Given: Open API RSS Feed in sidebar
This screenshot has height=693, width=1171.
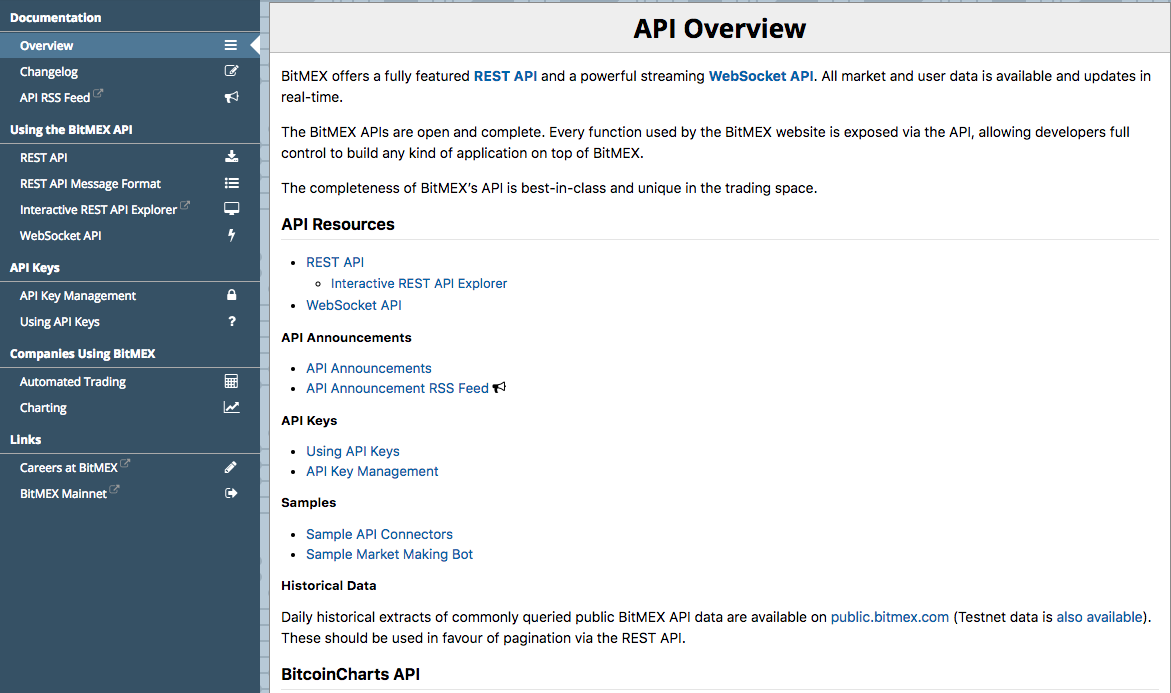Looking at the screenshot, I should pyautogui.click(x=130, y=98).
